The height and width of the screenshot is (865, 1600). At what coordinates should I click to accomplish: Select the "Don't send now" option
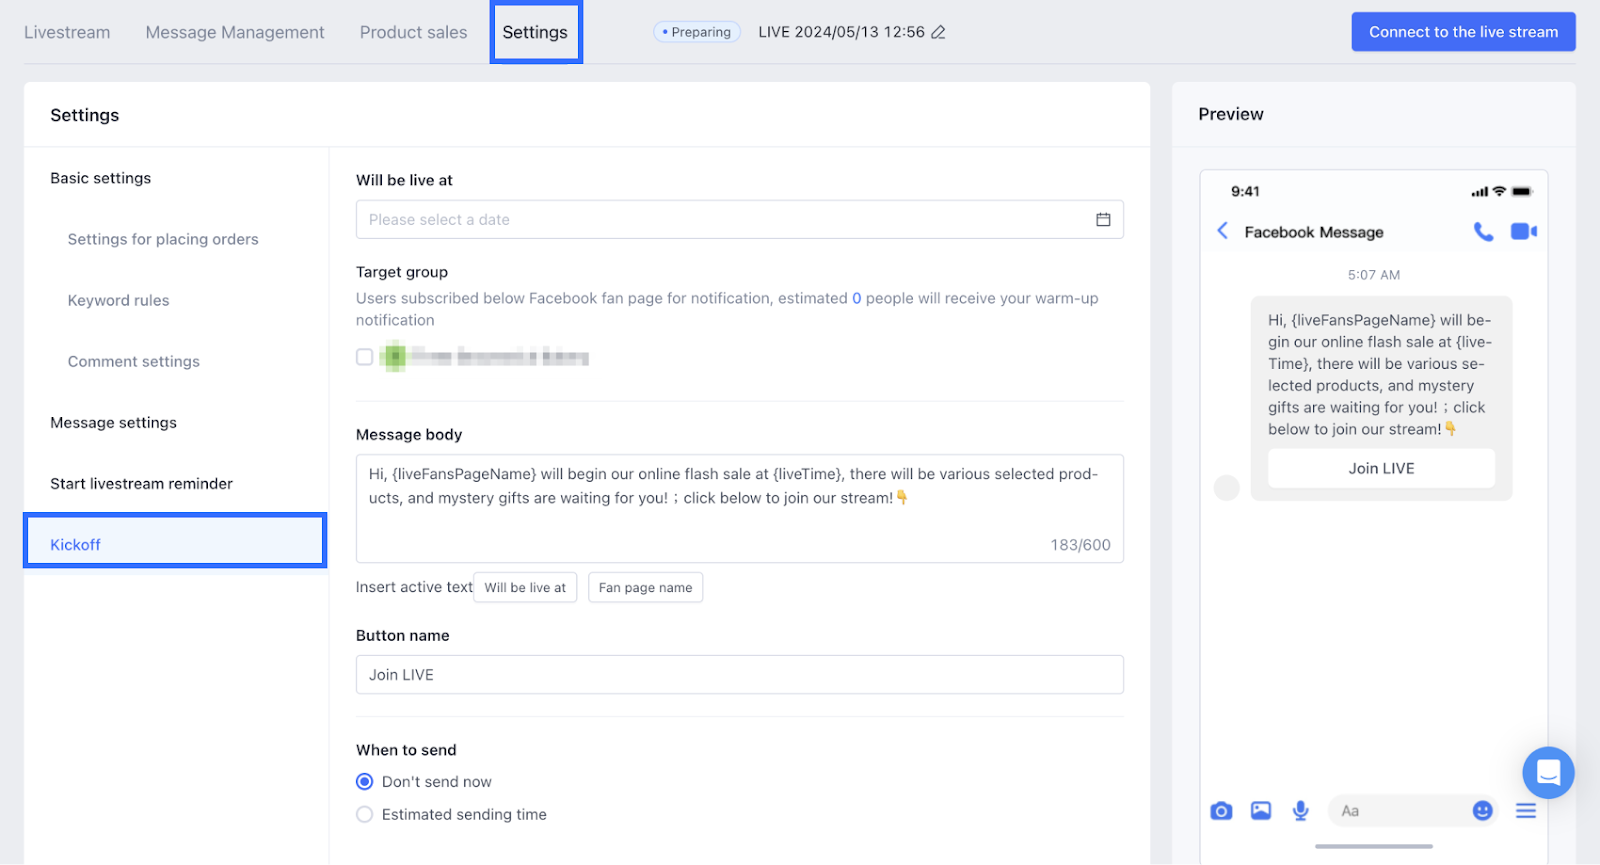(365, 782)
